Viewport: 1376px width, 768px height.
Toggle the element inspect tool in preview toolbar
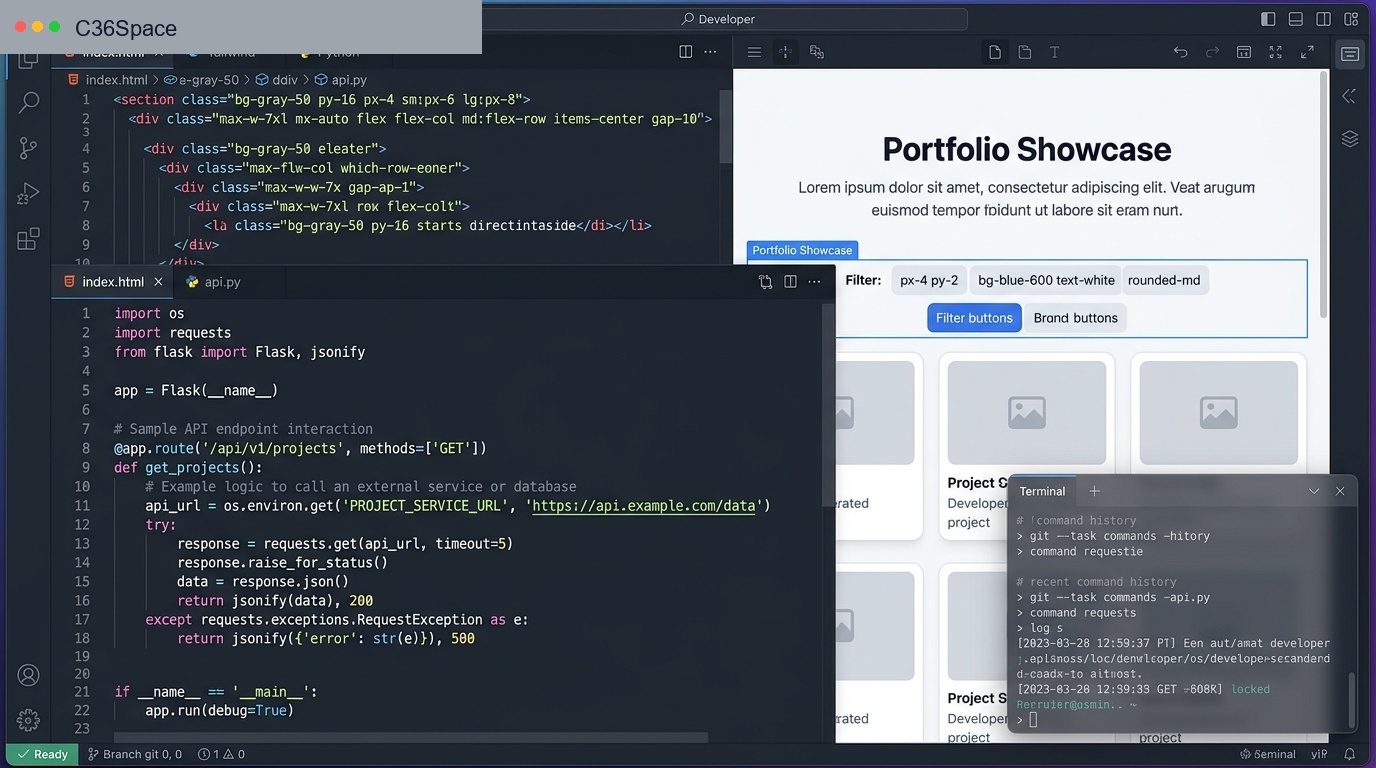point(786,52)
